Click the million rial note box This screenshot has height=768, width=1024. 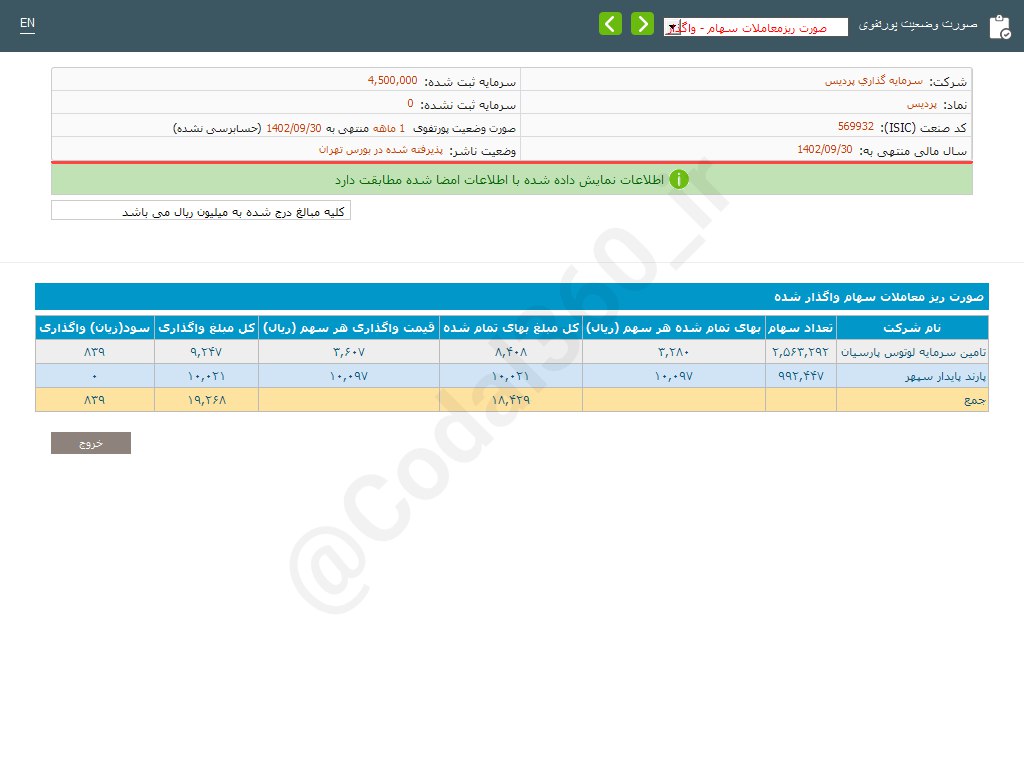click(x=201, y=211)
